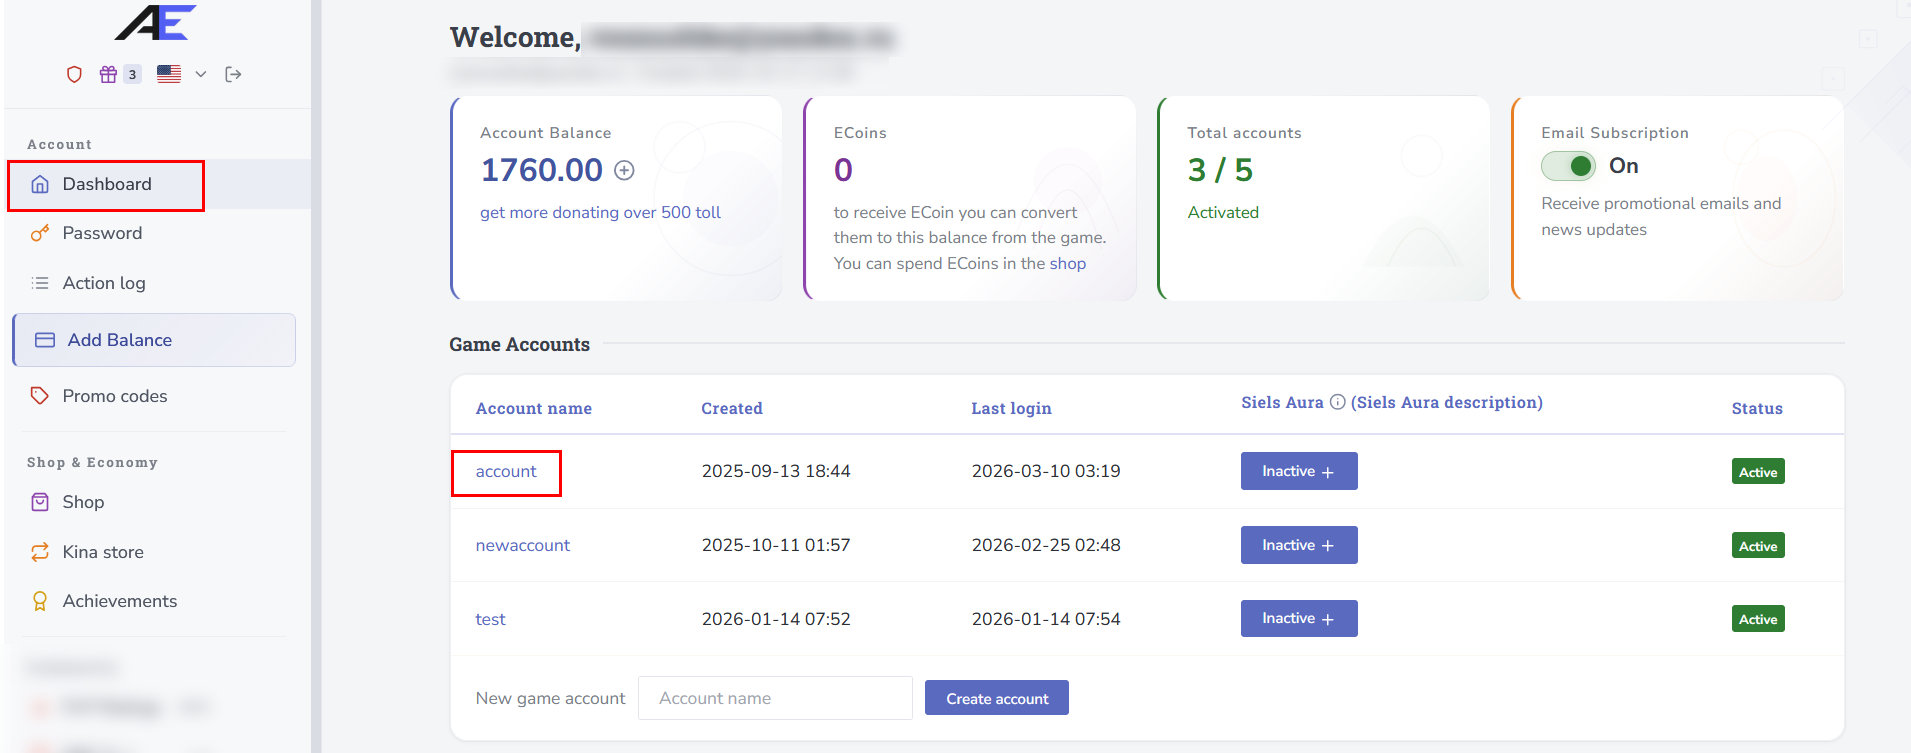Go to Add Balance
1911x753 pixels.
[119, 340]
